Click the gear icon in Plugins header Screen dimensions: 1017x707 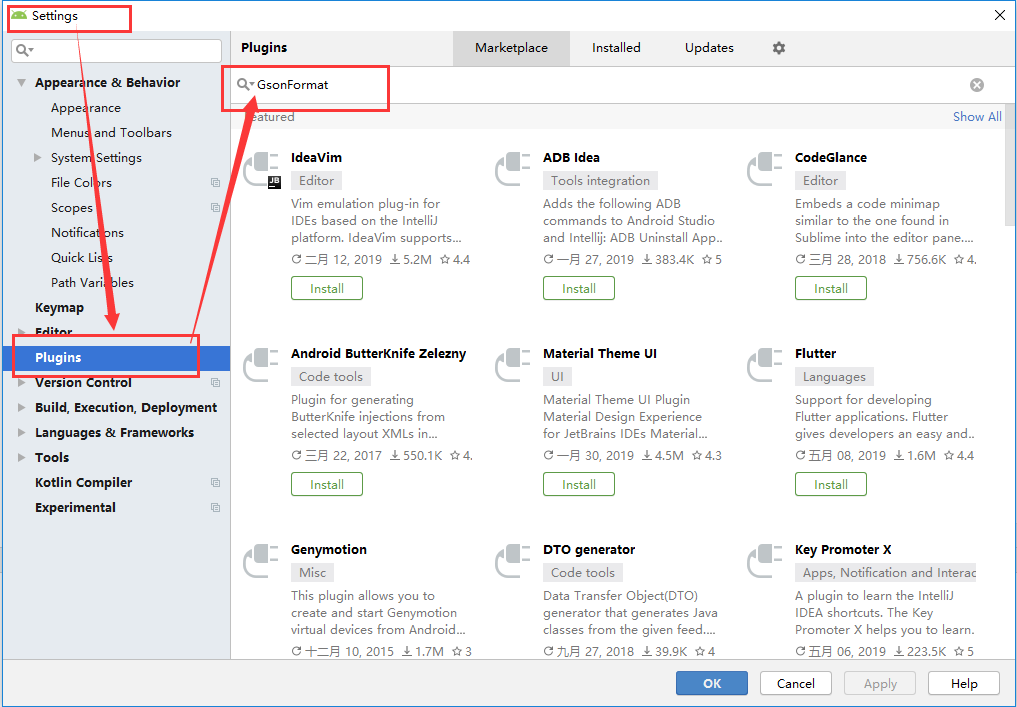(x=778, y=48)
